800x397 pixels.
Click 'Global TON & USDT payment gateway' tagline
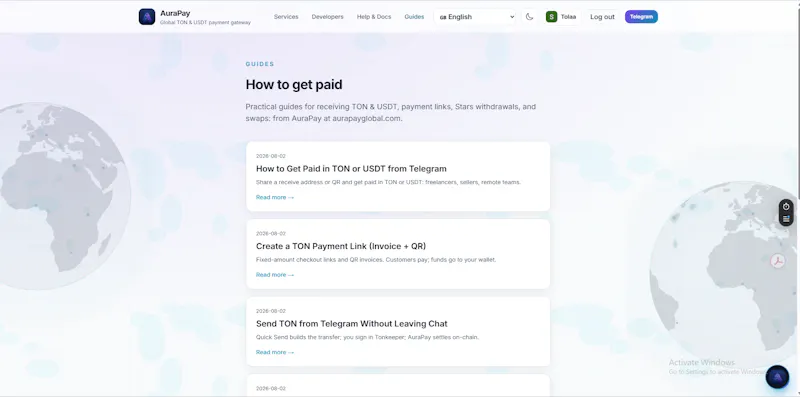(205, 22)
